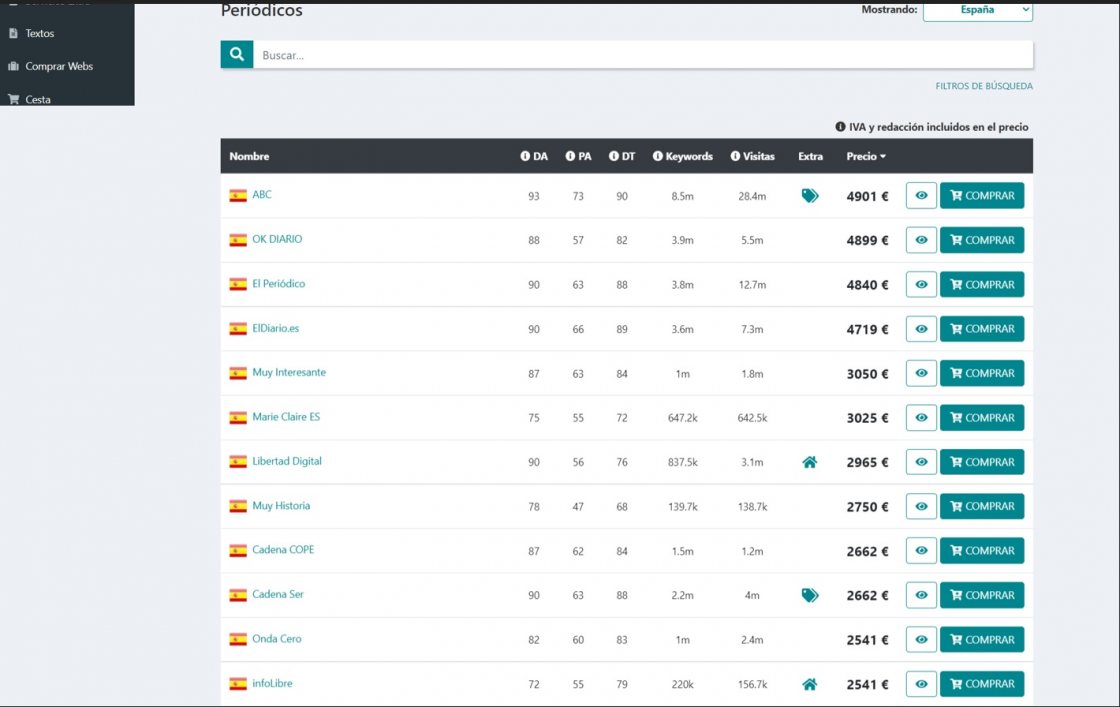This screenshot has height=707, width=1120.
Task: Click the eye button for Cadena COPE
Action: point(921,551)
